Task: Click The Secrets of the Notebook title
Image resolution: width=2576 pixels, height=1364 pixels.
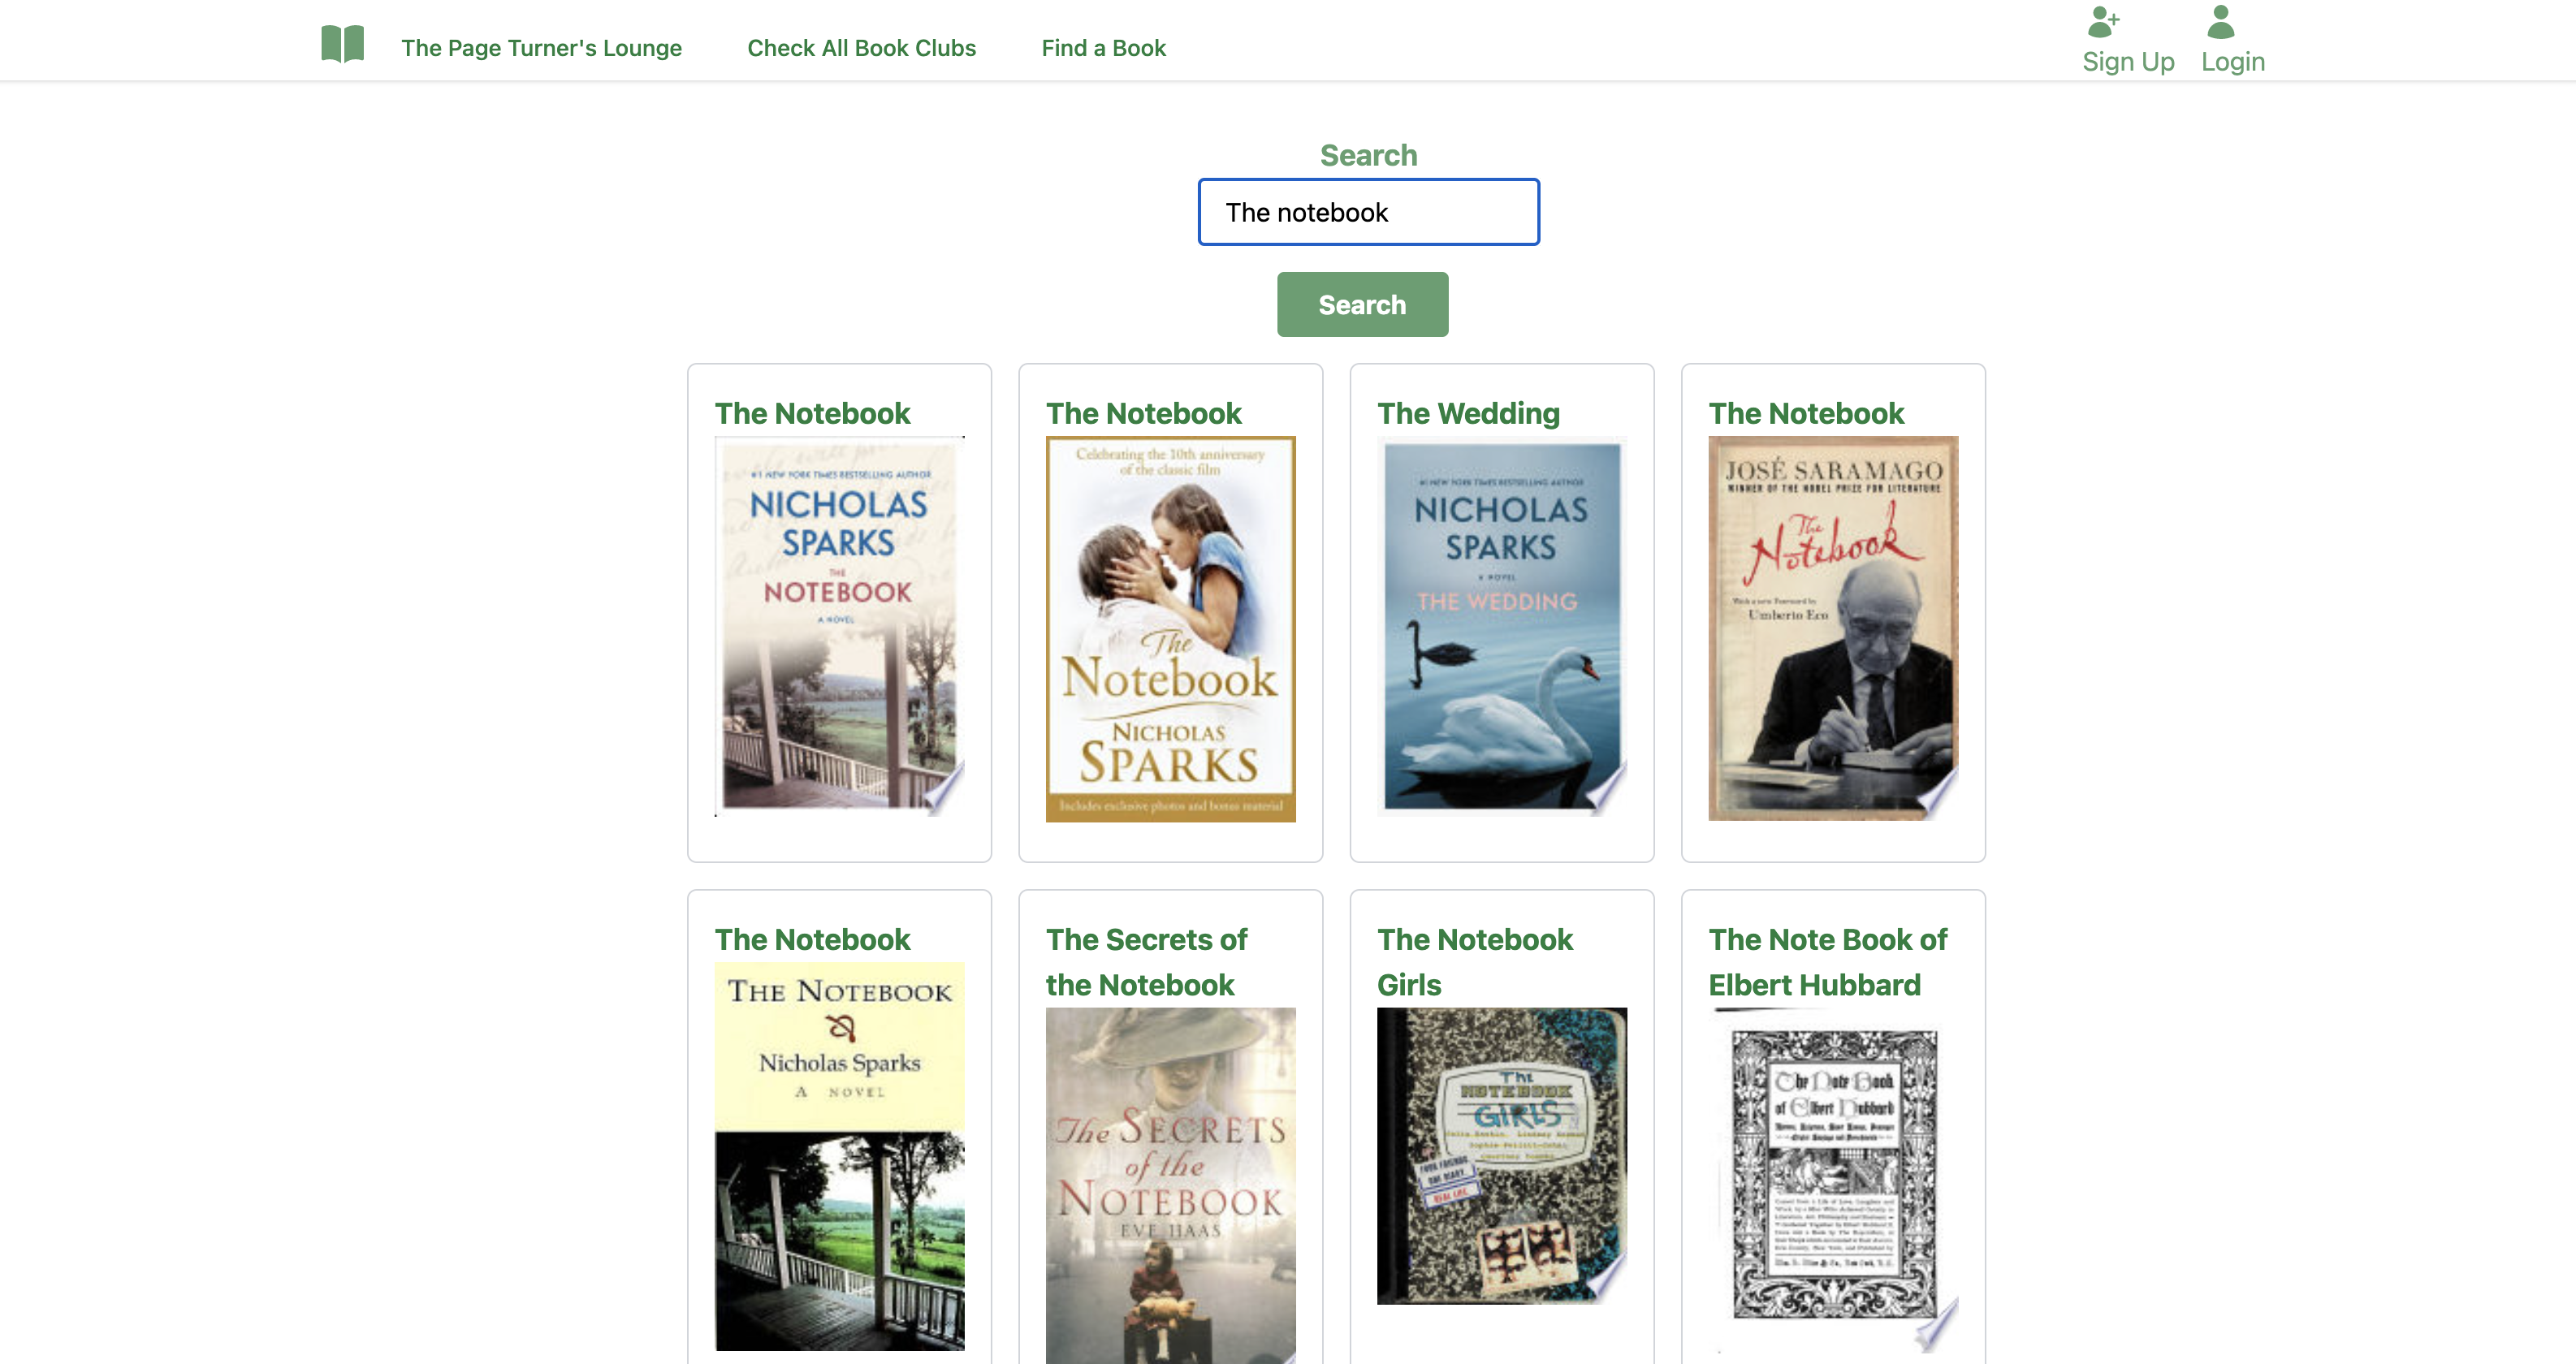Action: (1146, 962)
